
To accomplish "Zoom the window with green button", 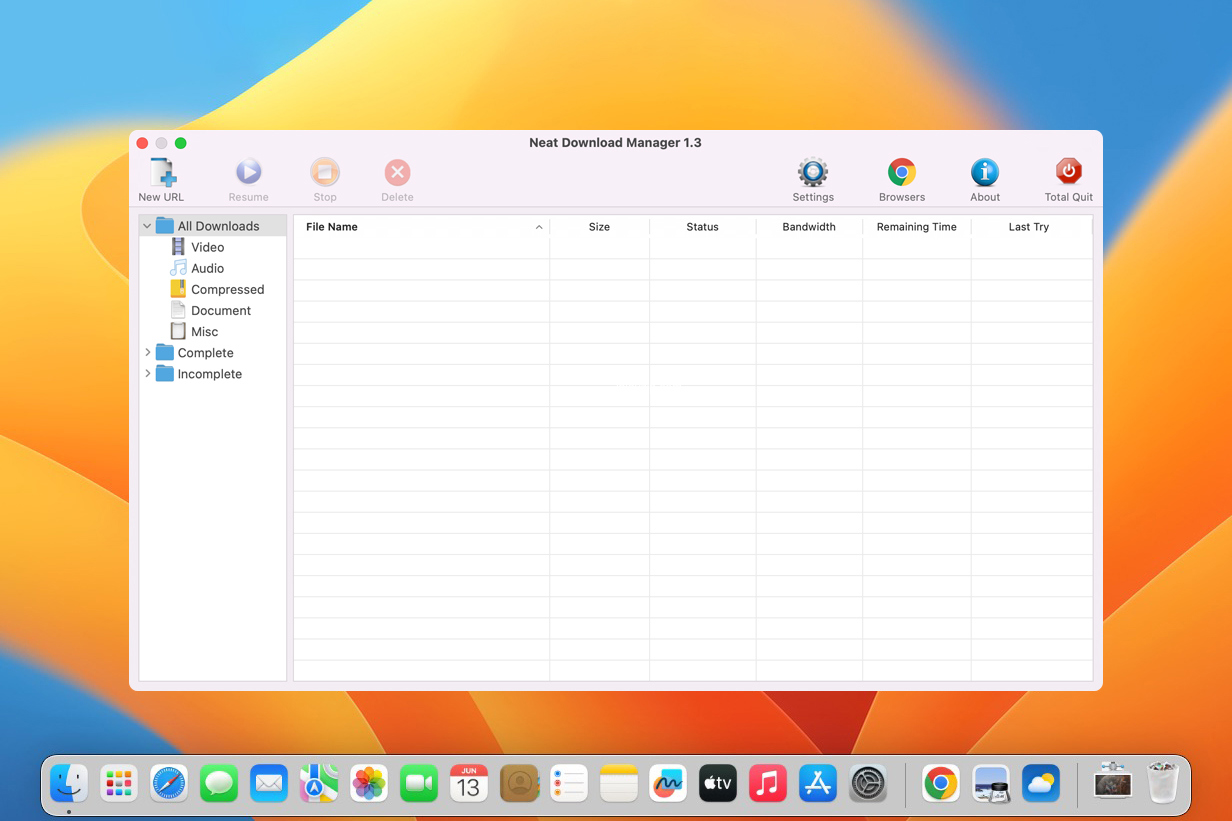I will pyautogui.click(x=180, y=143).
